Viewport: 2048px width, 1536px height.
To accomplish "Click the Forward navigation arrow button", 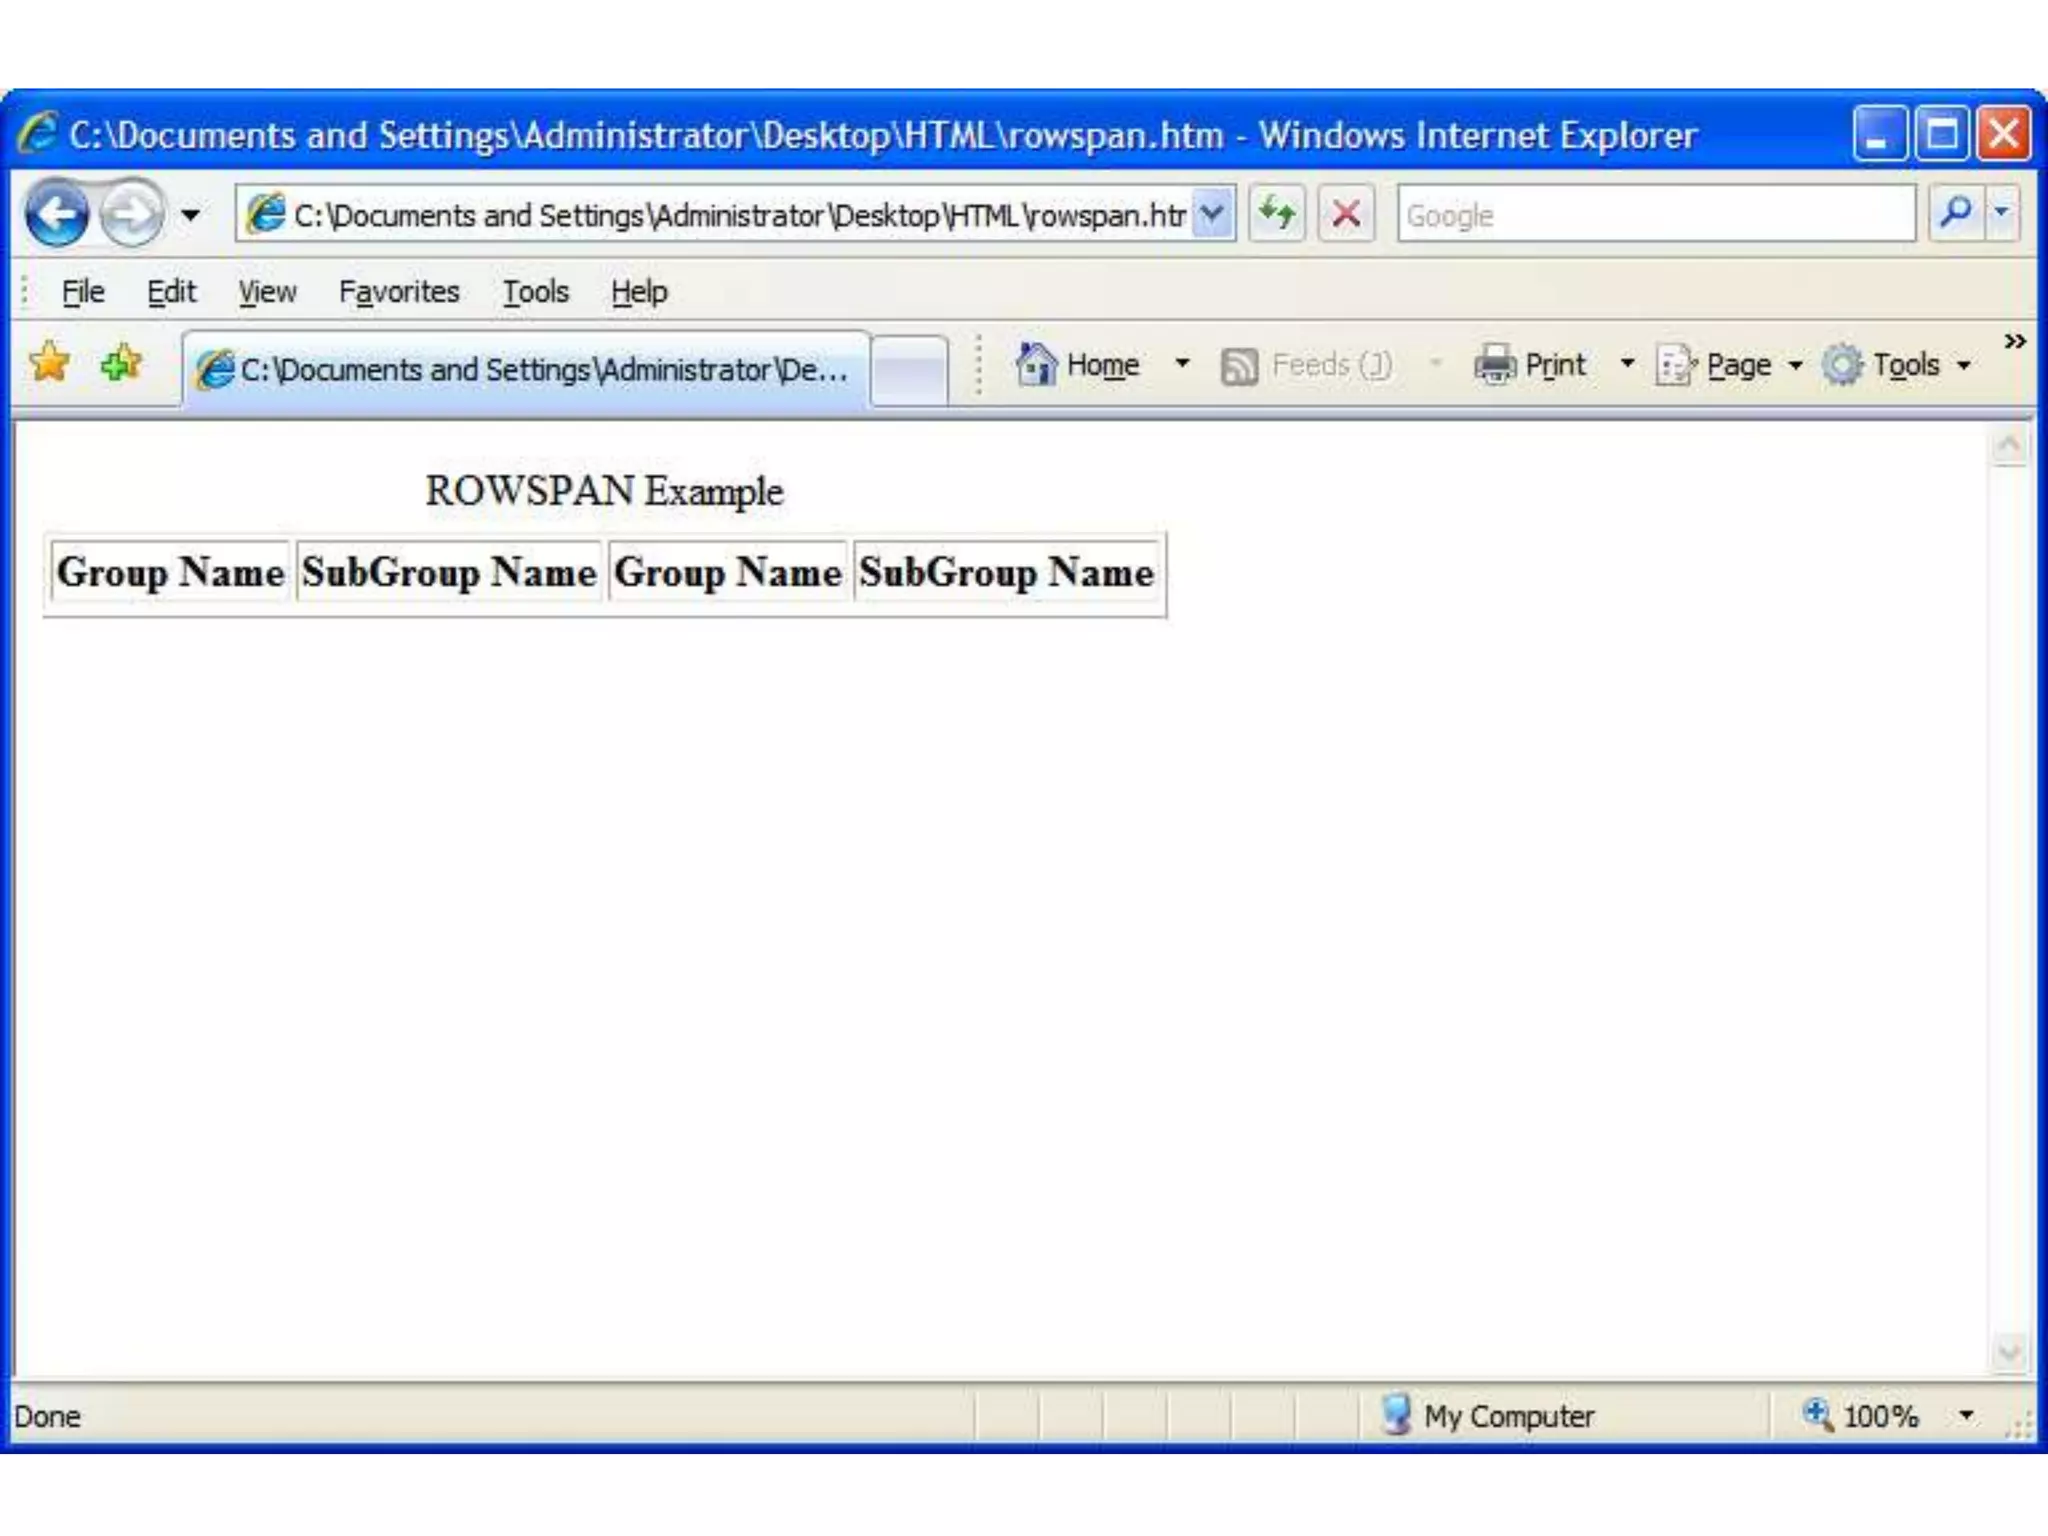I will 132,214.
